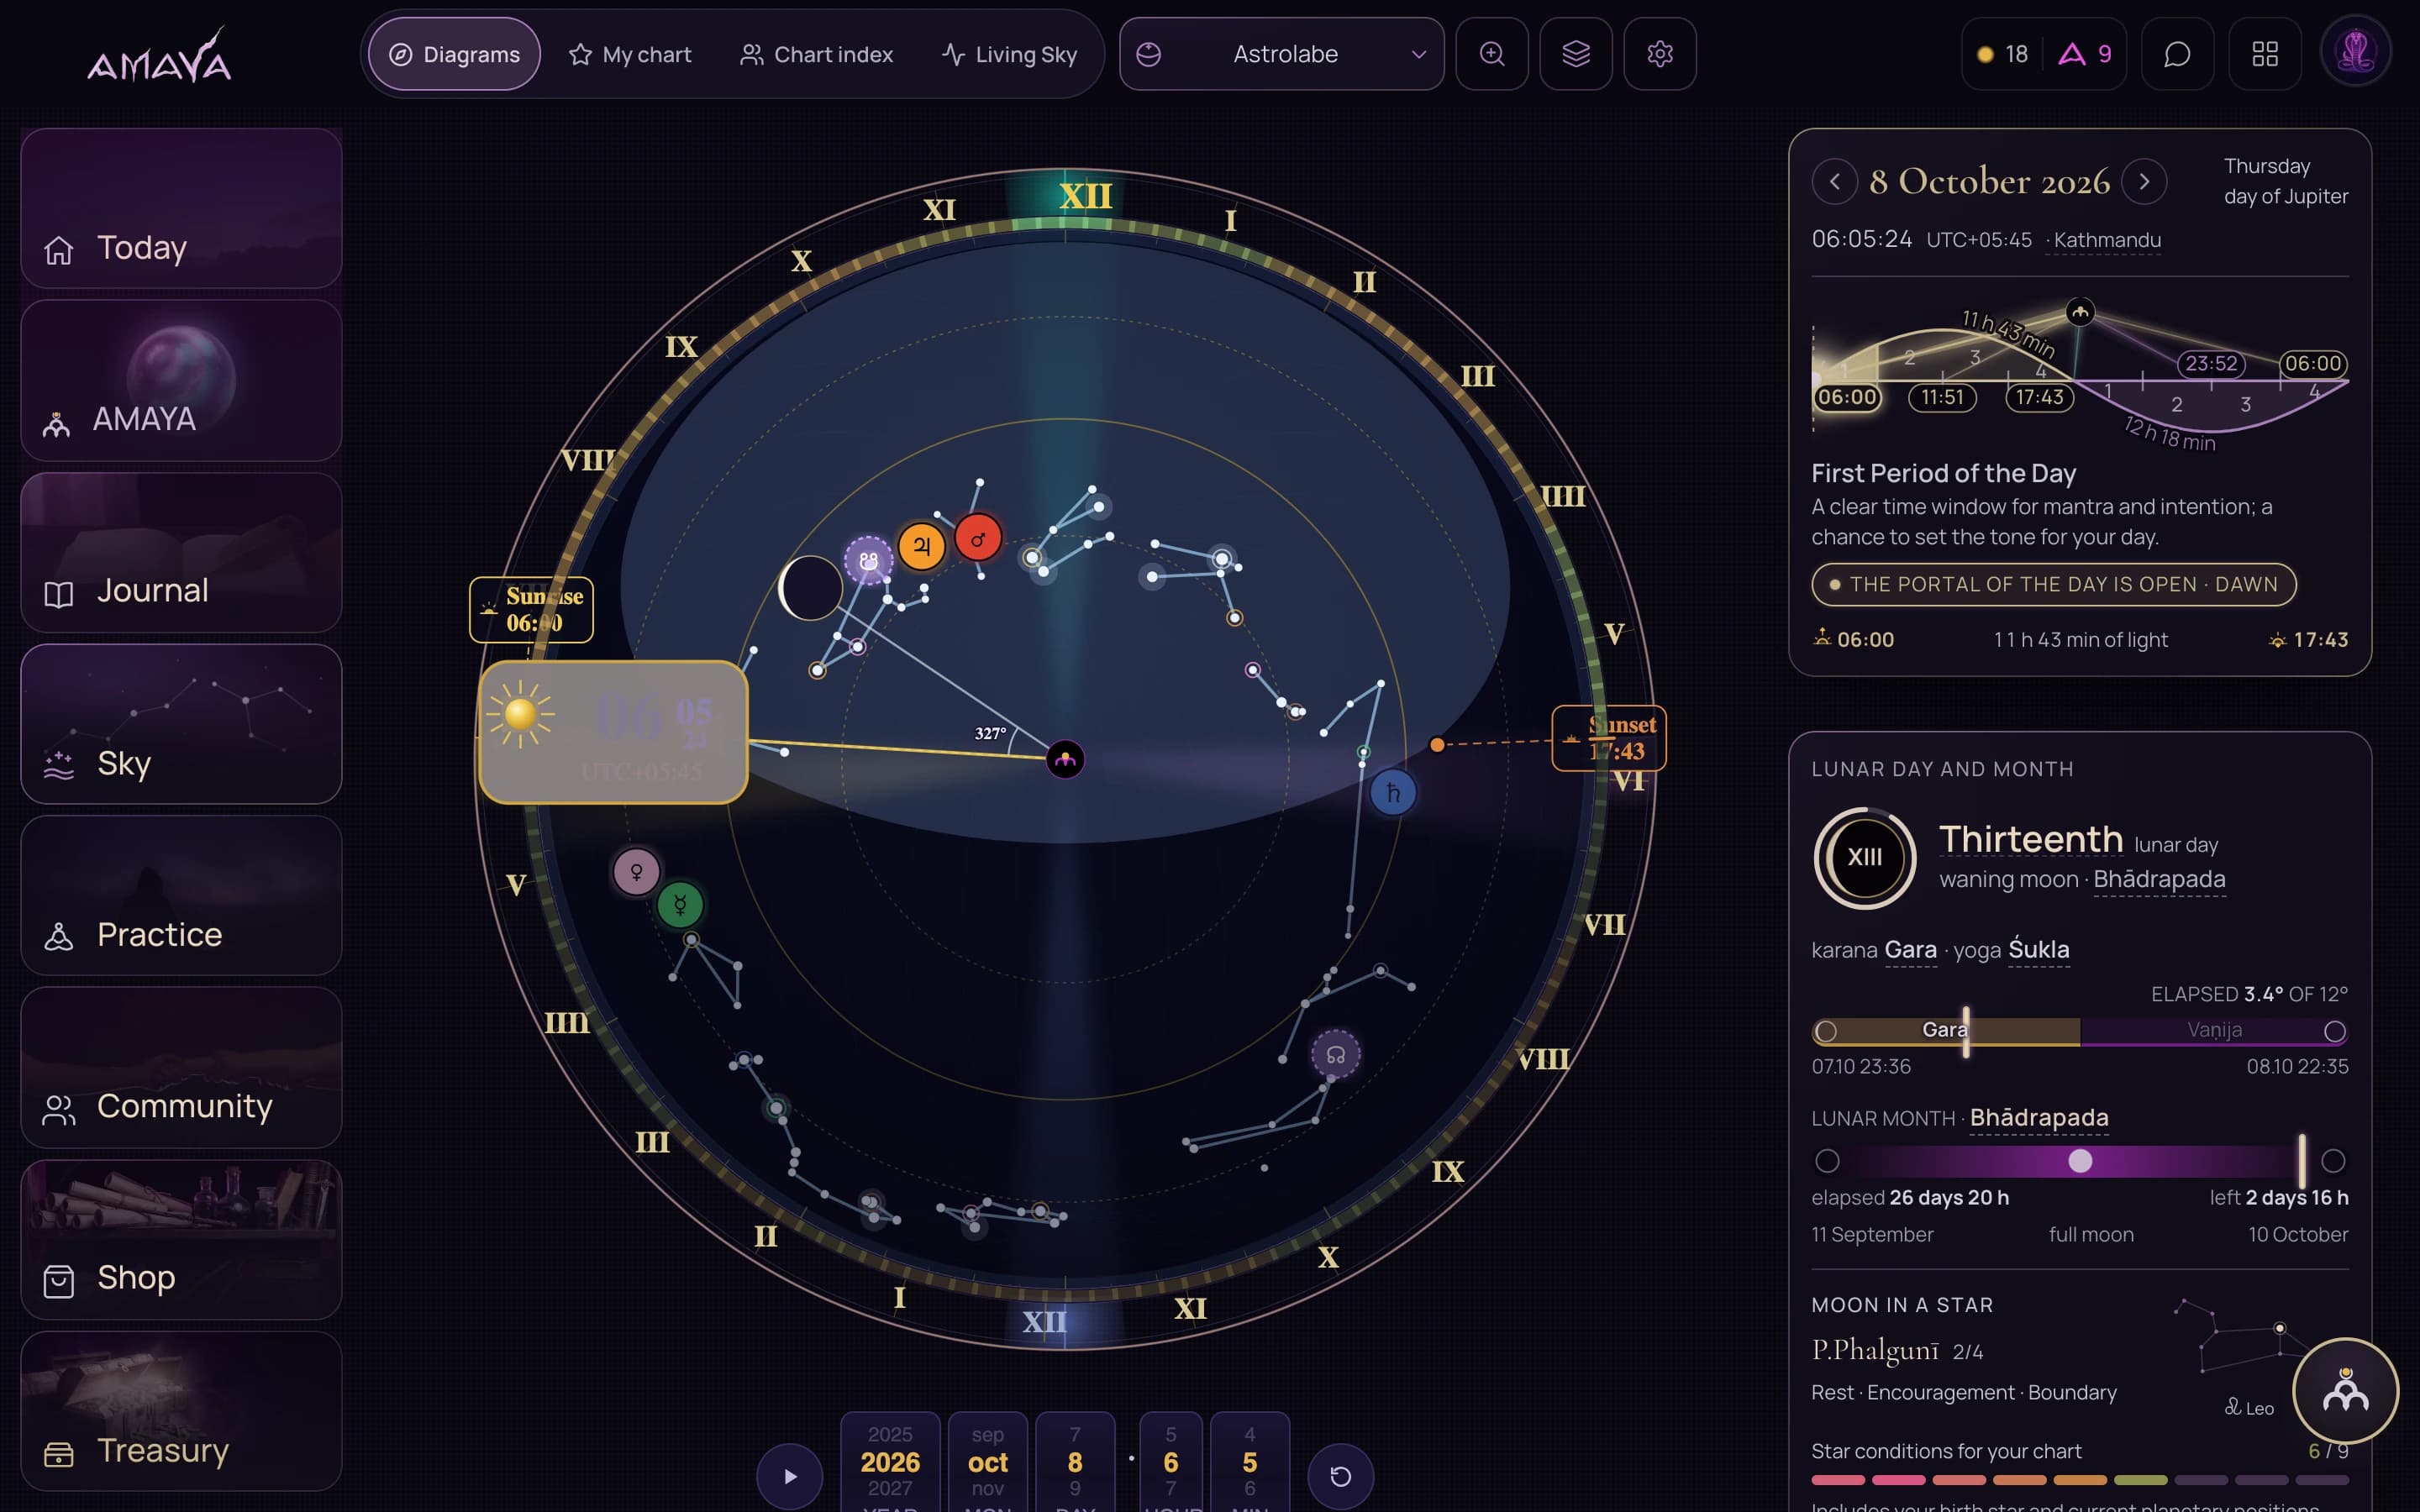
Task: Click the coin balance showing 18
Action: click(2002, 54)
